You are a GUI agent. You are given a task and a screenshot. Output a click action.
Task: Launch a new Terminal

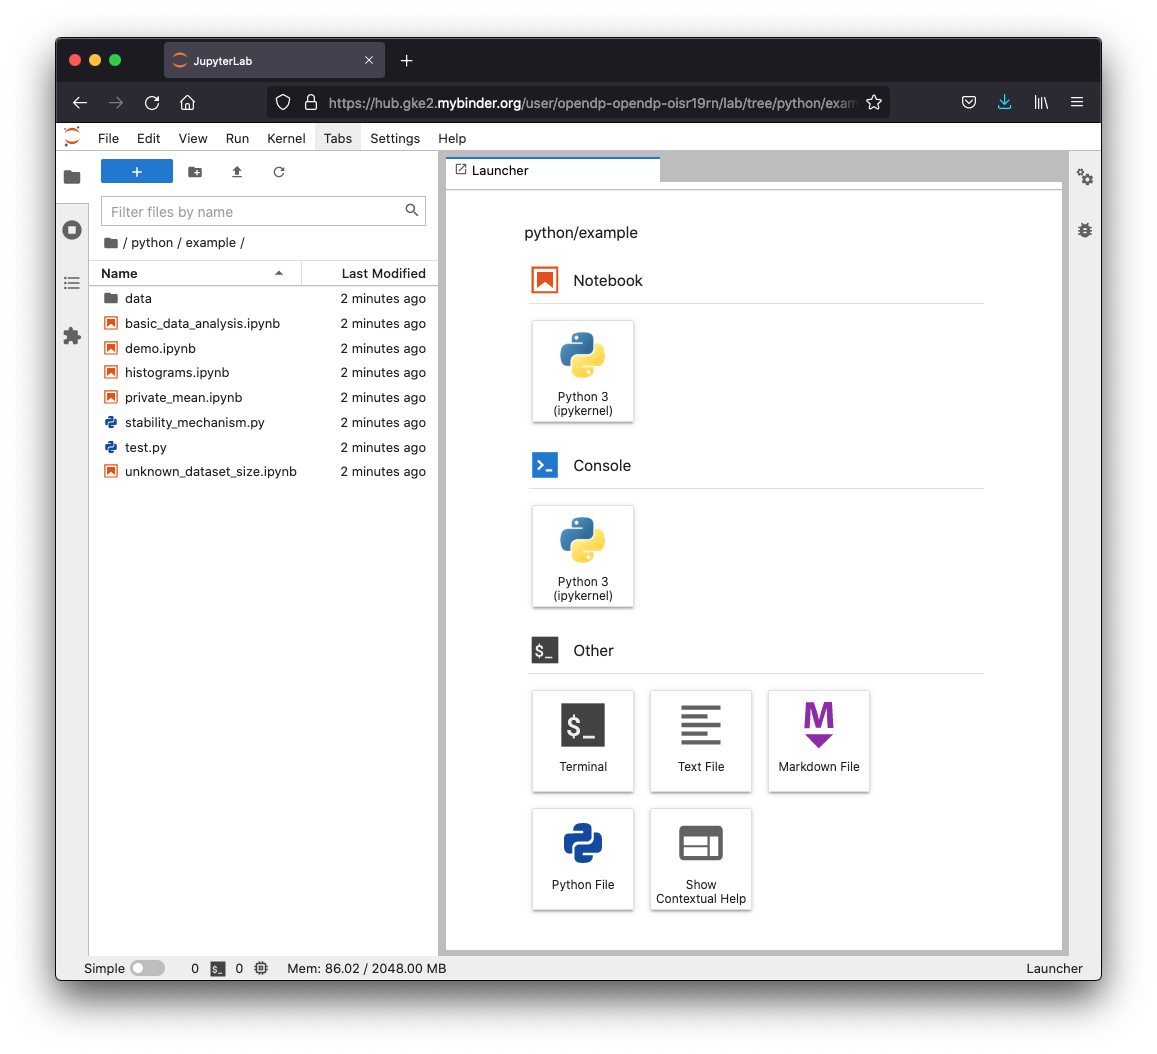point(583,741)
